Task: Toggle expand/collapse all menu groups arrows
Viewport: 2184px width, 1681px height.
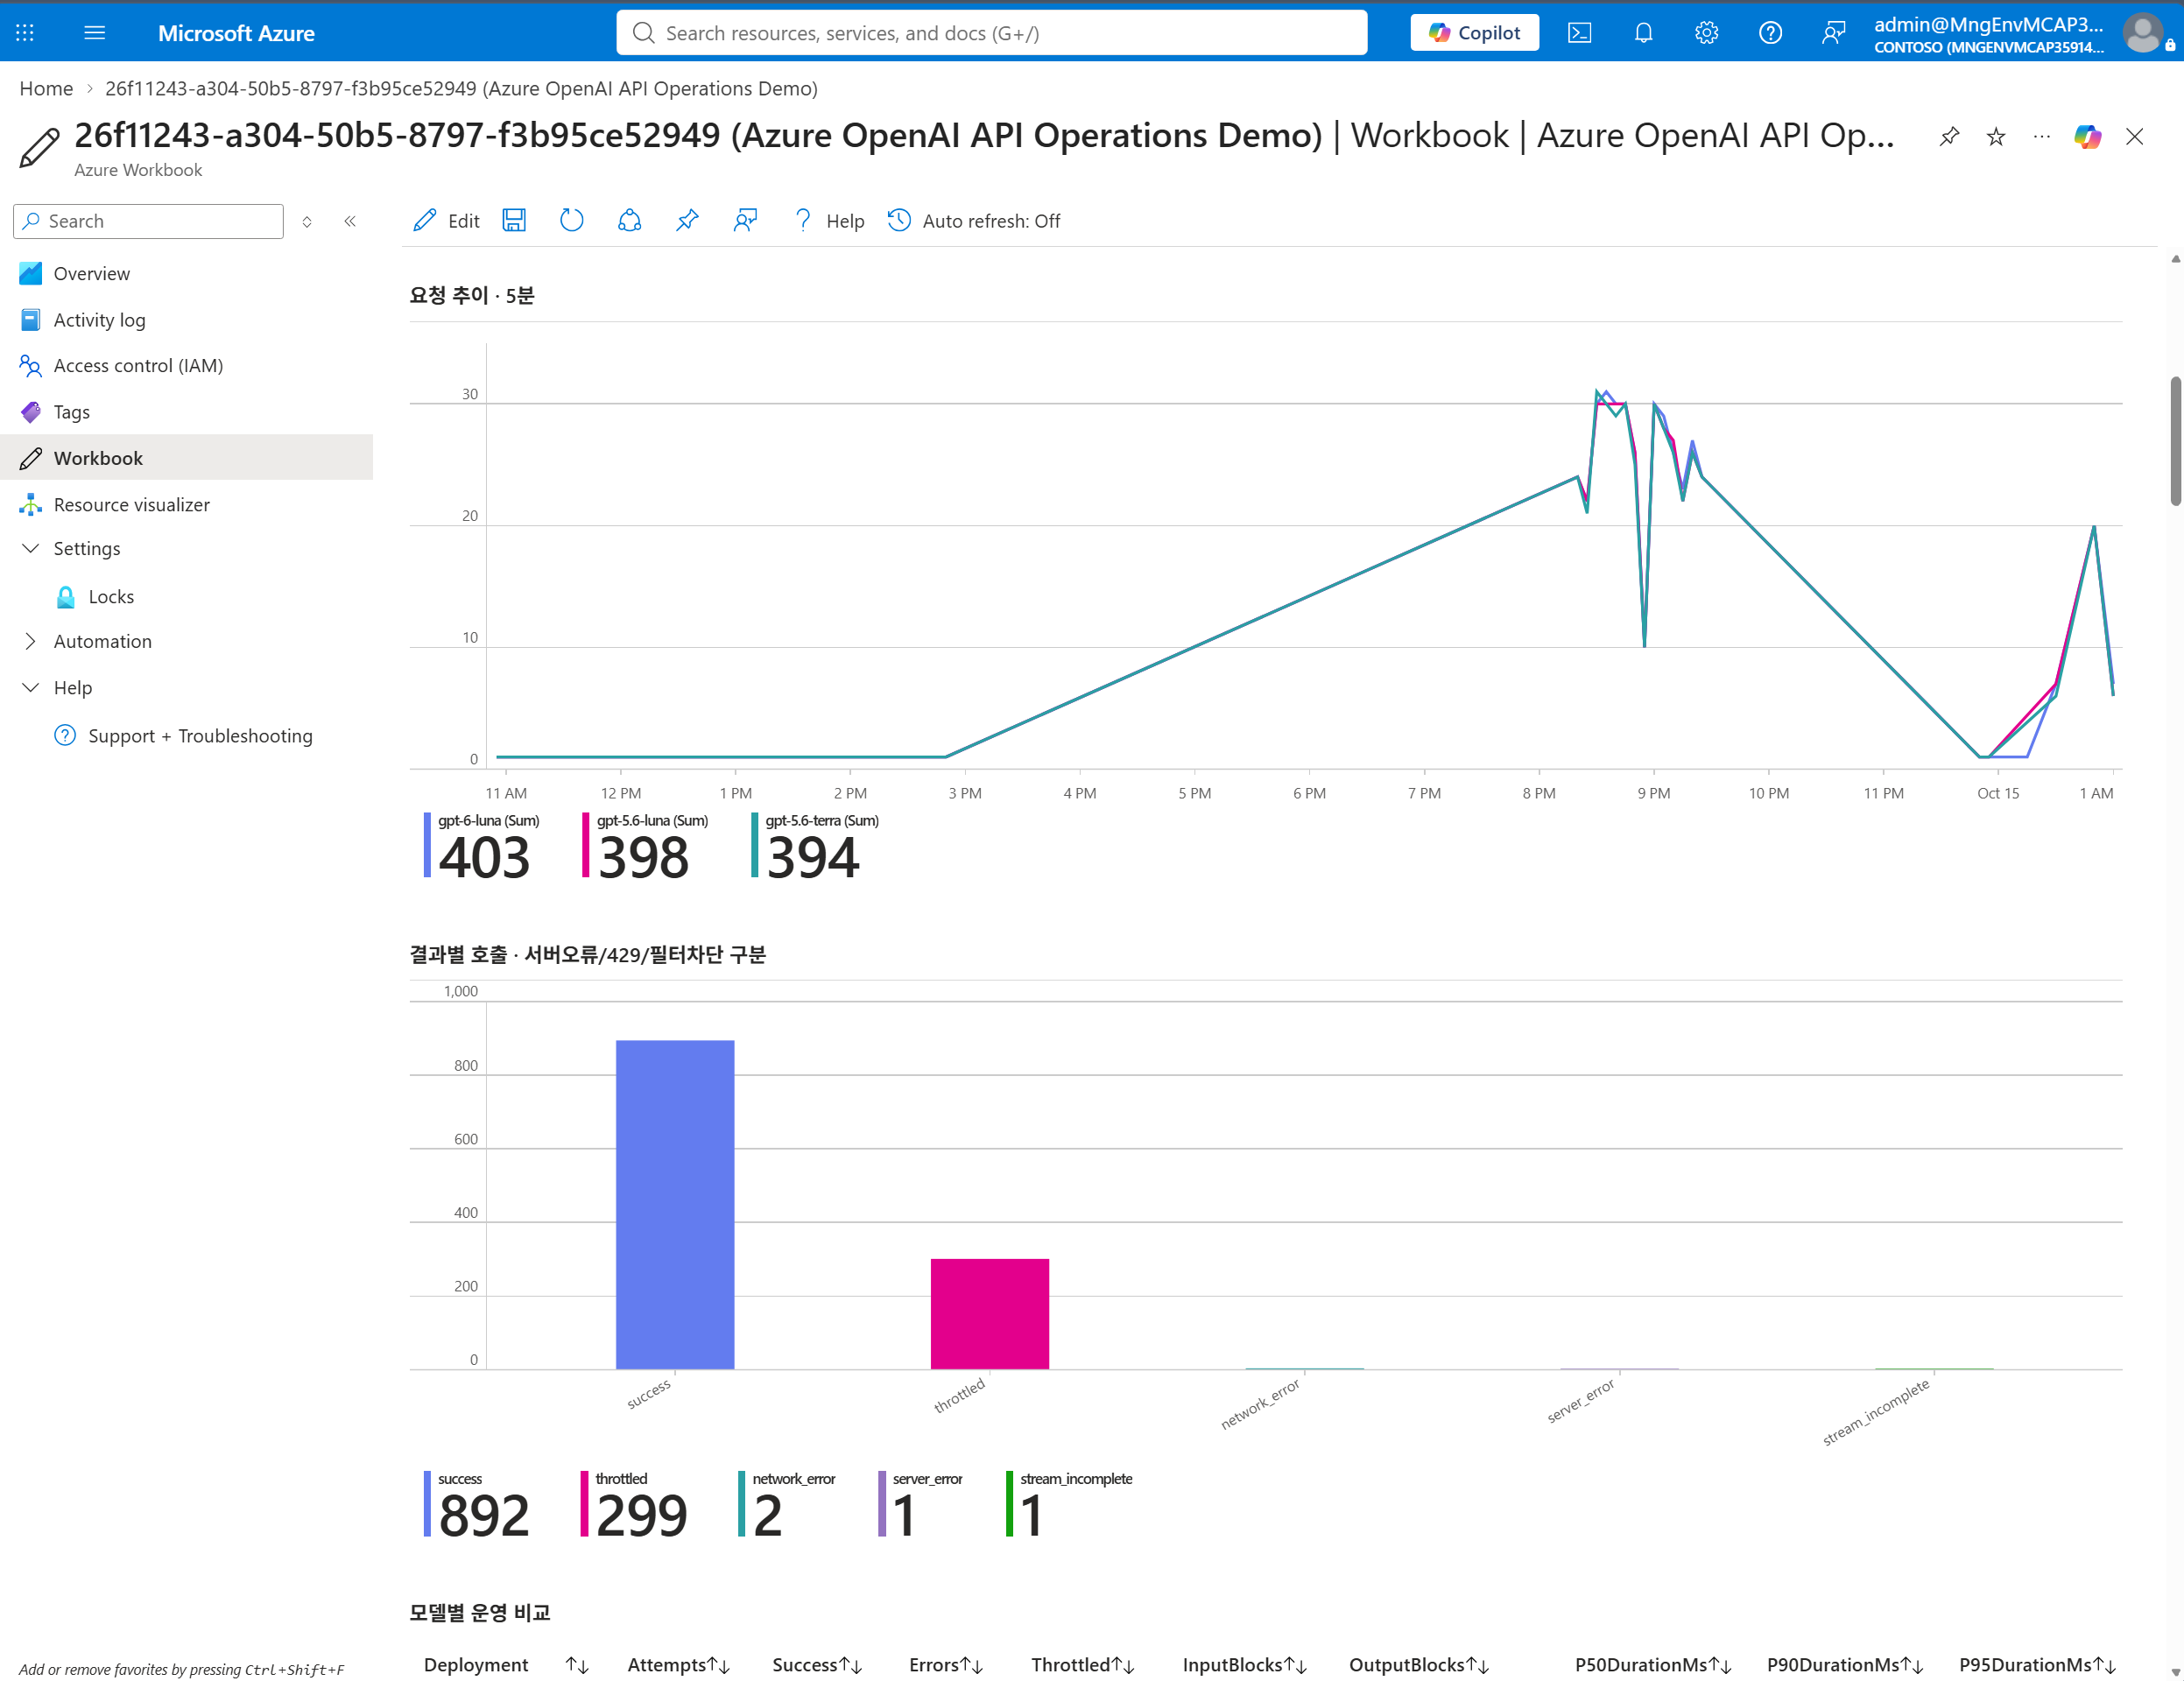Action: (307, 221)
